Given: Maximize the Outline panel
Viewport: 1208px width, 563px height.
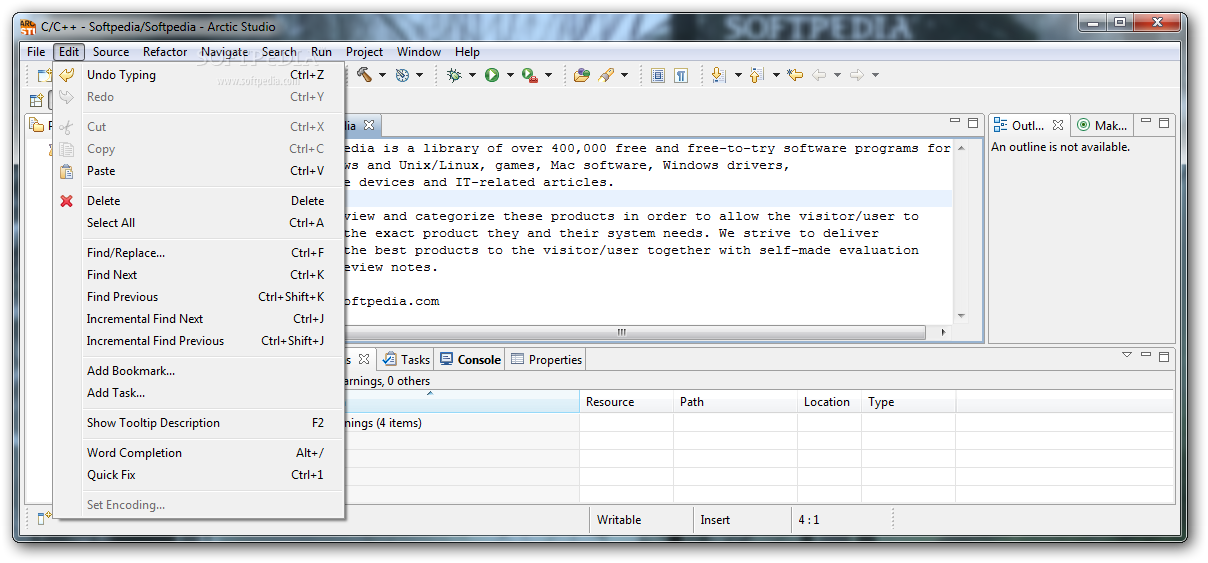Looking at the screenshot, I should (1163, 123).
